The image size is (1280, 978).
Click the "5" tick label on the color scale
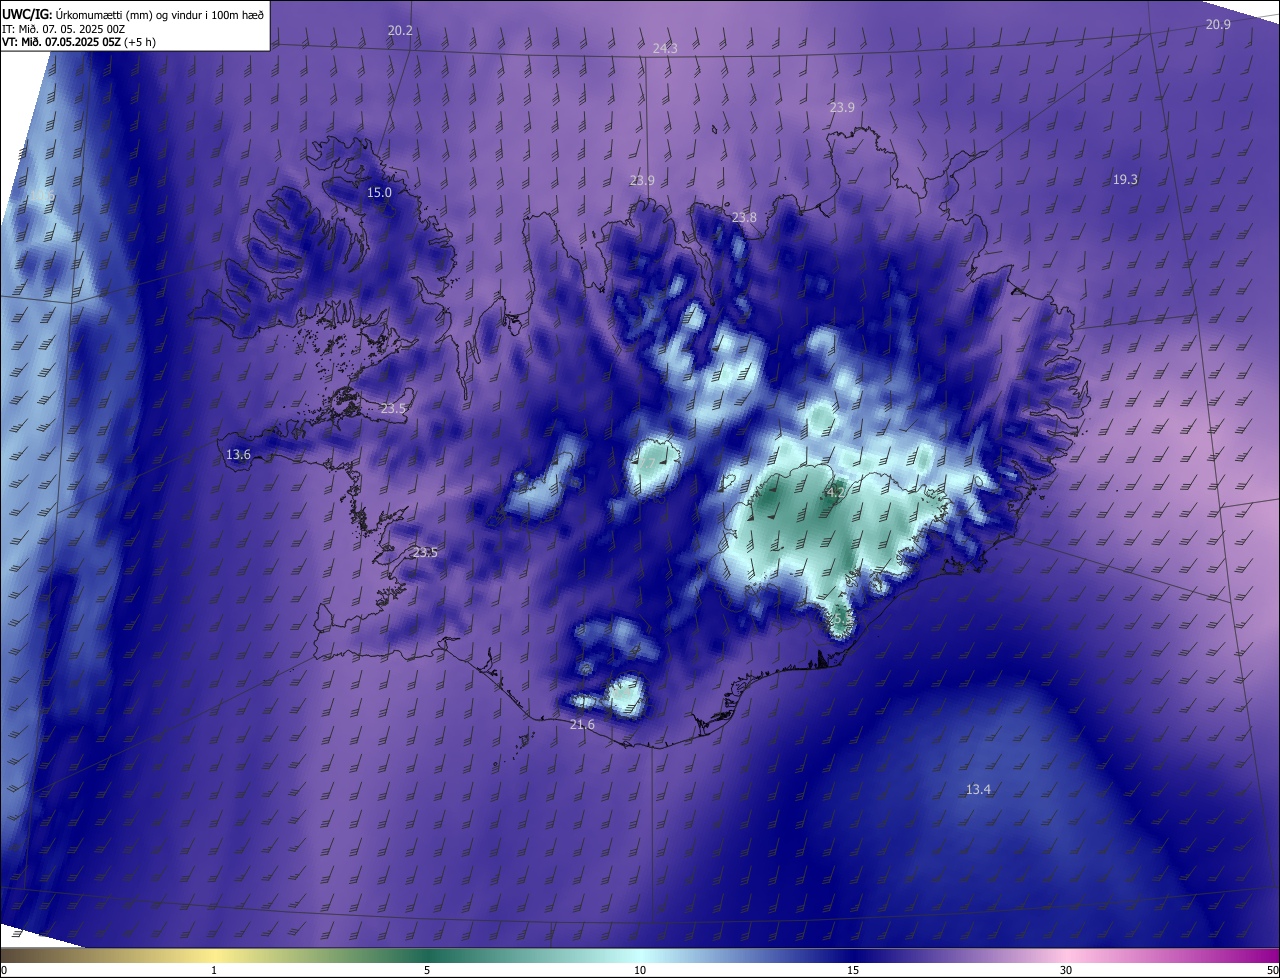click(427, 971)
